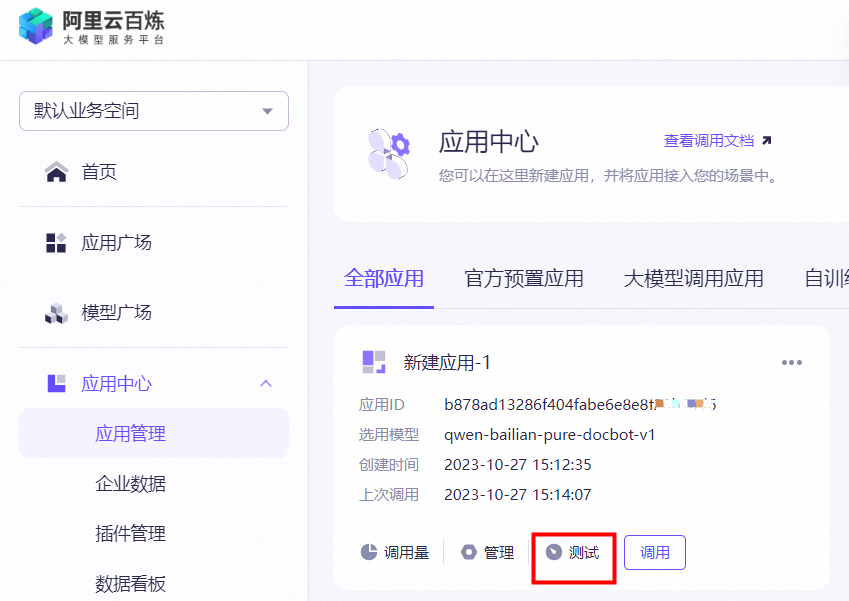Switch to the 官方预置应用 tab
The width and height of the screenshot is (849, 601).
point(524,279)
